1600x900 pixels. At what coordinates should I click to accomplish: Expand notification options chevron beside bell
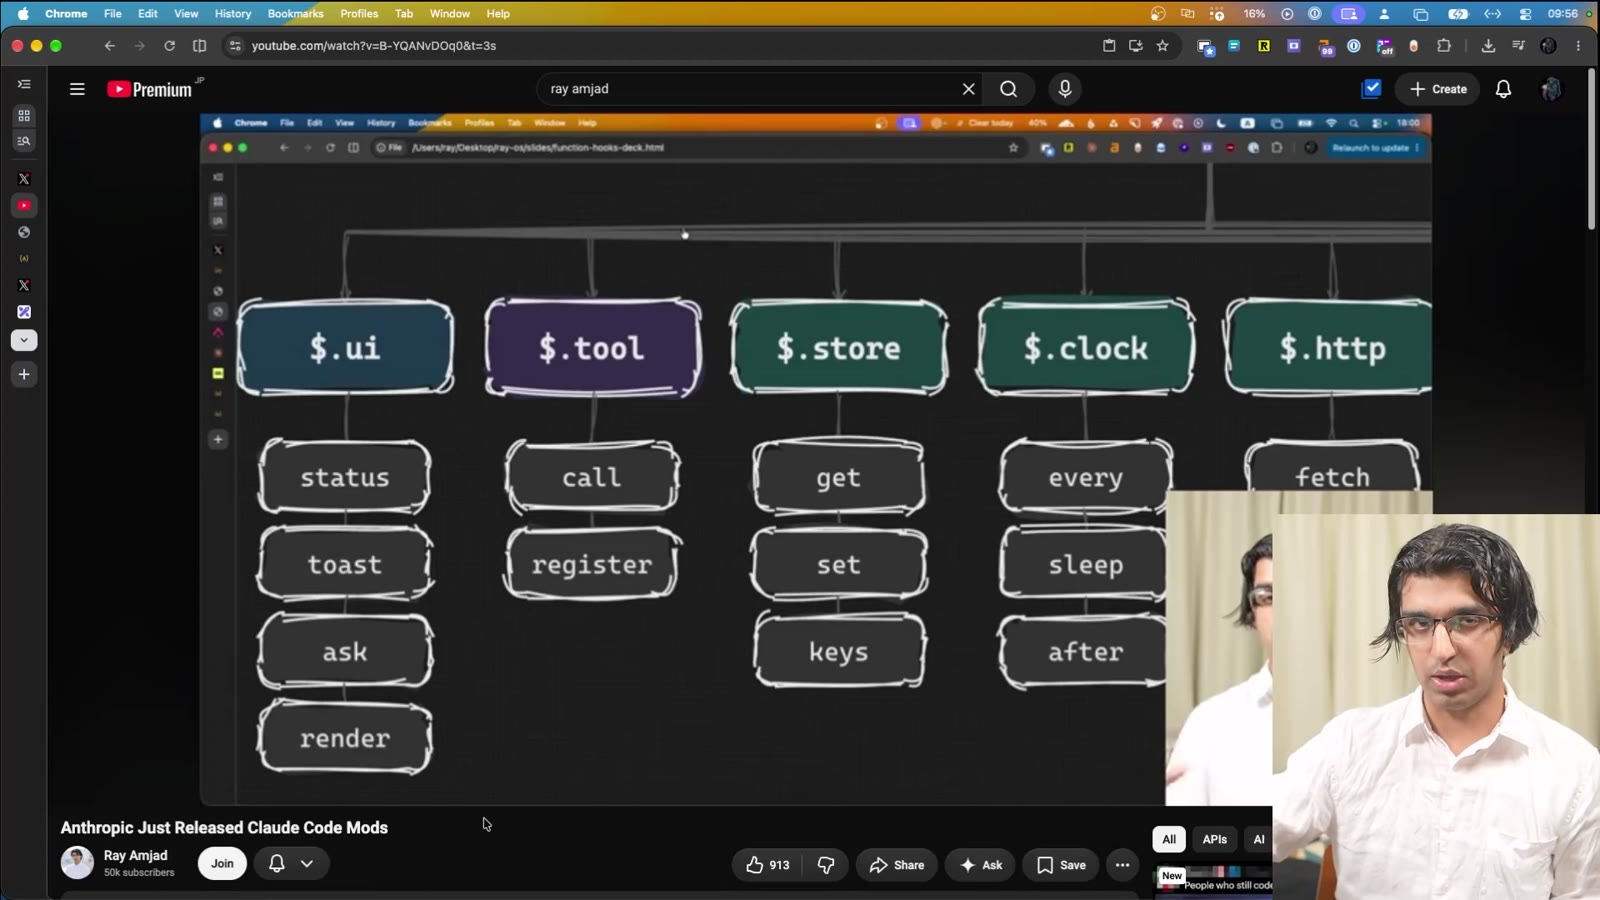click(x=307, y=863)
